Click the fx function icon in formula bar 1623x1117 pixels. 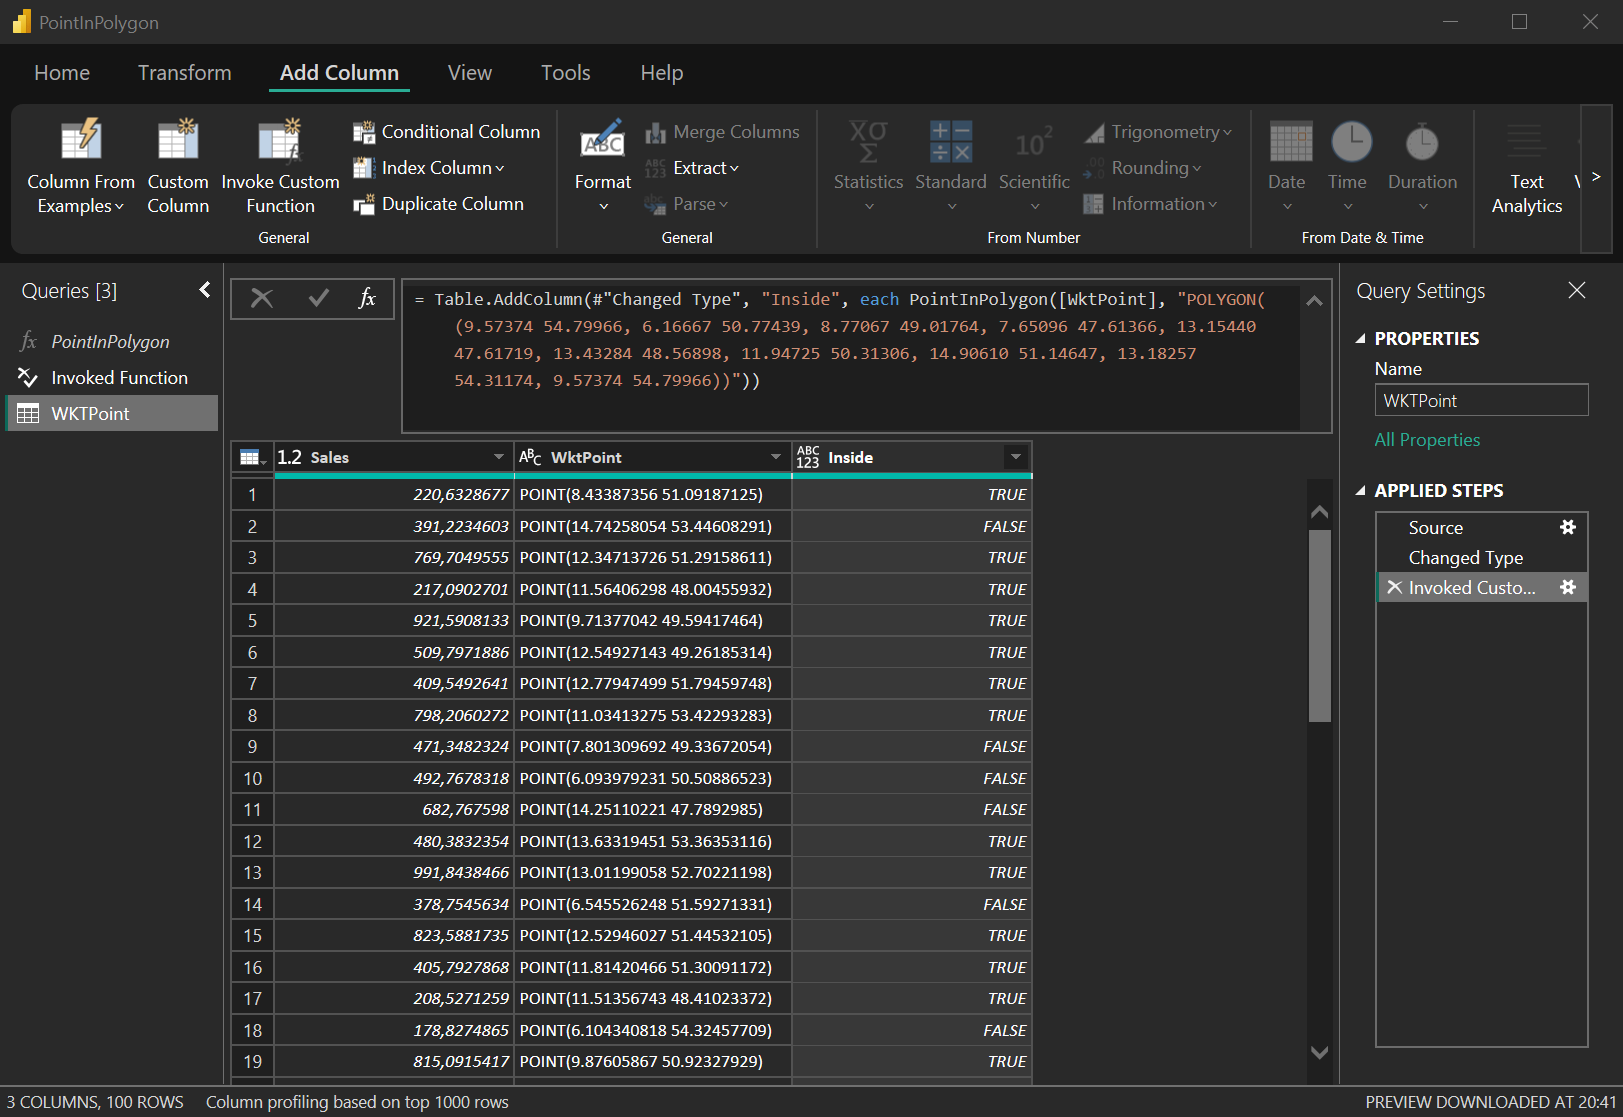(x=367, y=298)
